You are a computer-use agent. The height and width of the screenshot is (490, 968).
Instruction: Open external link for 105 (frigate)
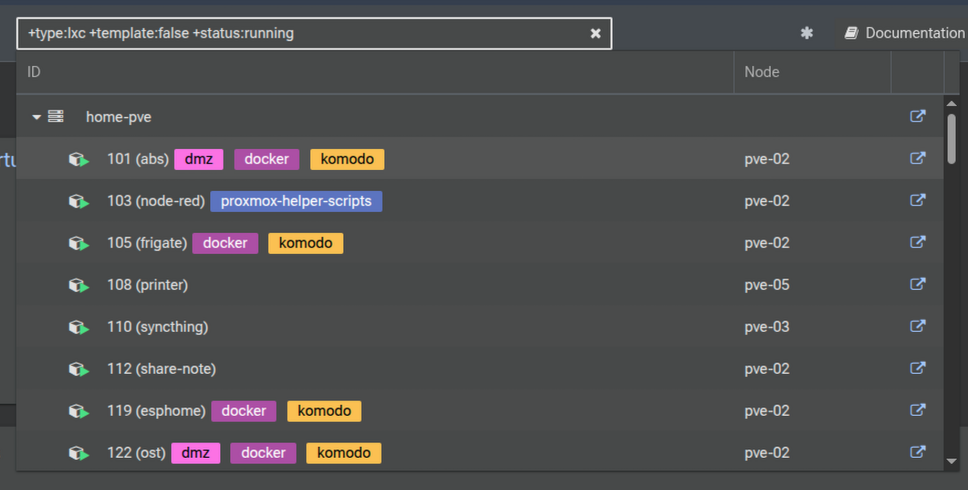pyautogui.click(x=917, y=242)
